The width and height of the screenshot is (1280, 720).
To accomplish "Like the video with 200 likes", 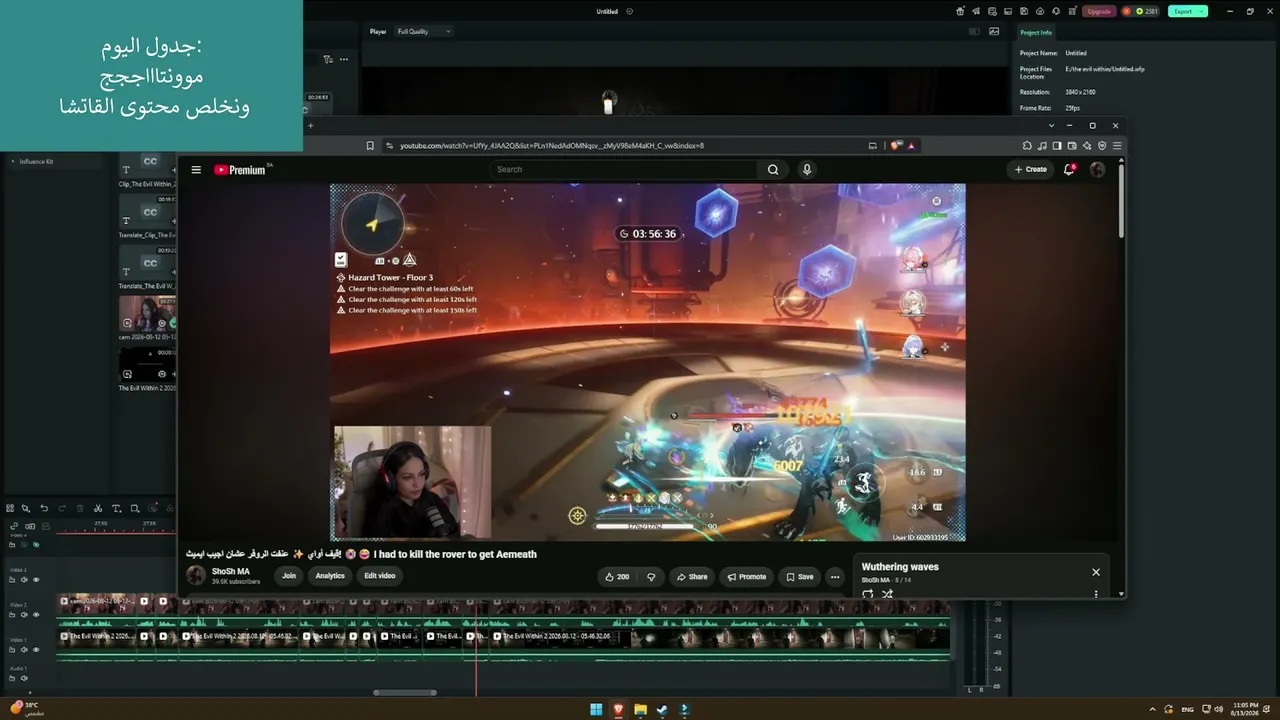I will coord(617,577).
